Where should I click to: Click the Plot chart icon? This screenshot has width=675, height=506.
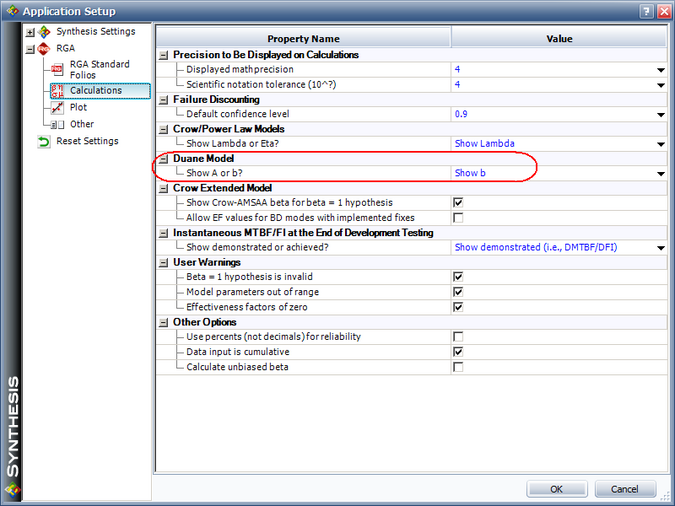click(x=57, y=108)
